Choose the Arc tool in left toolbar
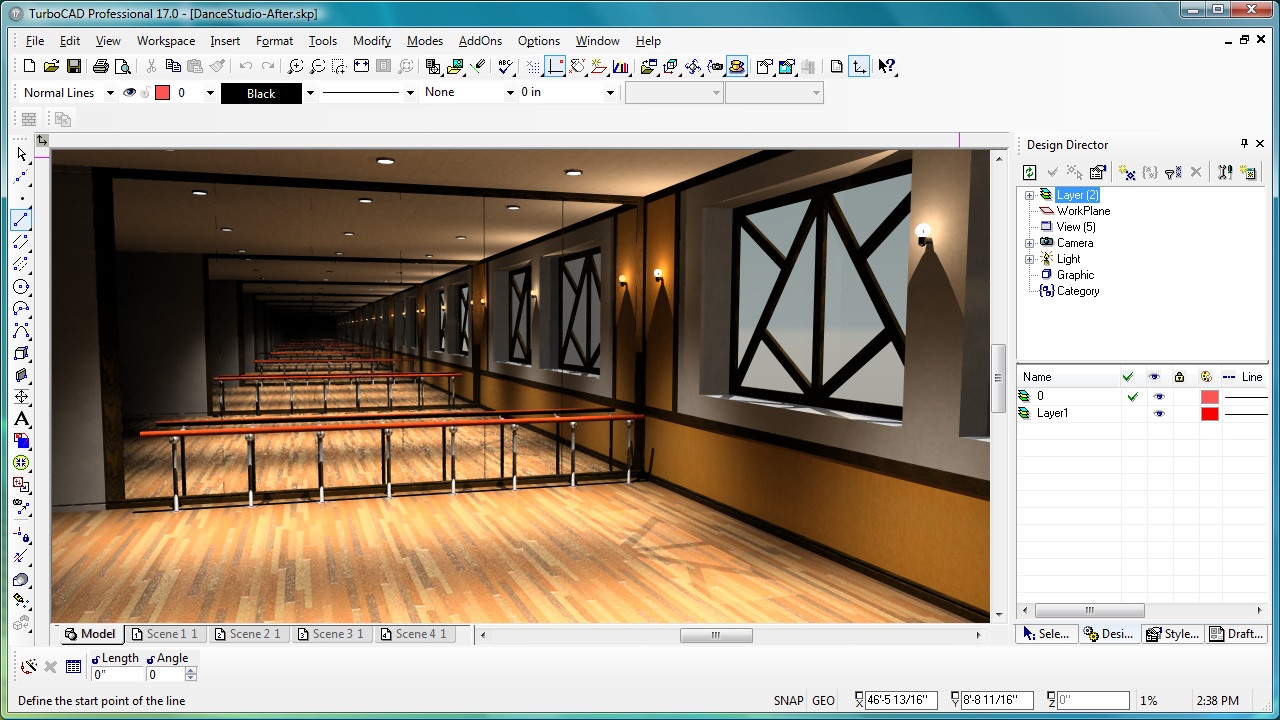The height and width of the screenshot is (720, 1280). (x=22, y=309)
